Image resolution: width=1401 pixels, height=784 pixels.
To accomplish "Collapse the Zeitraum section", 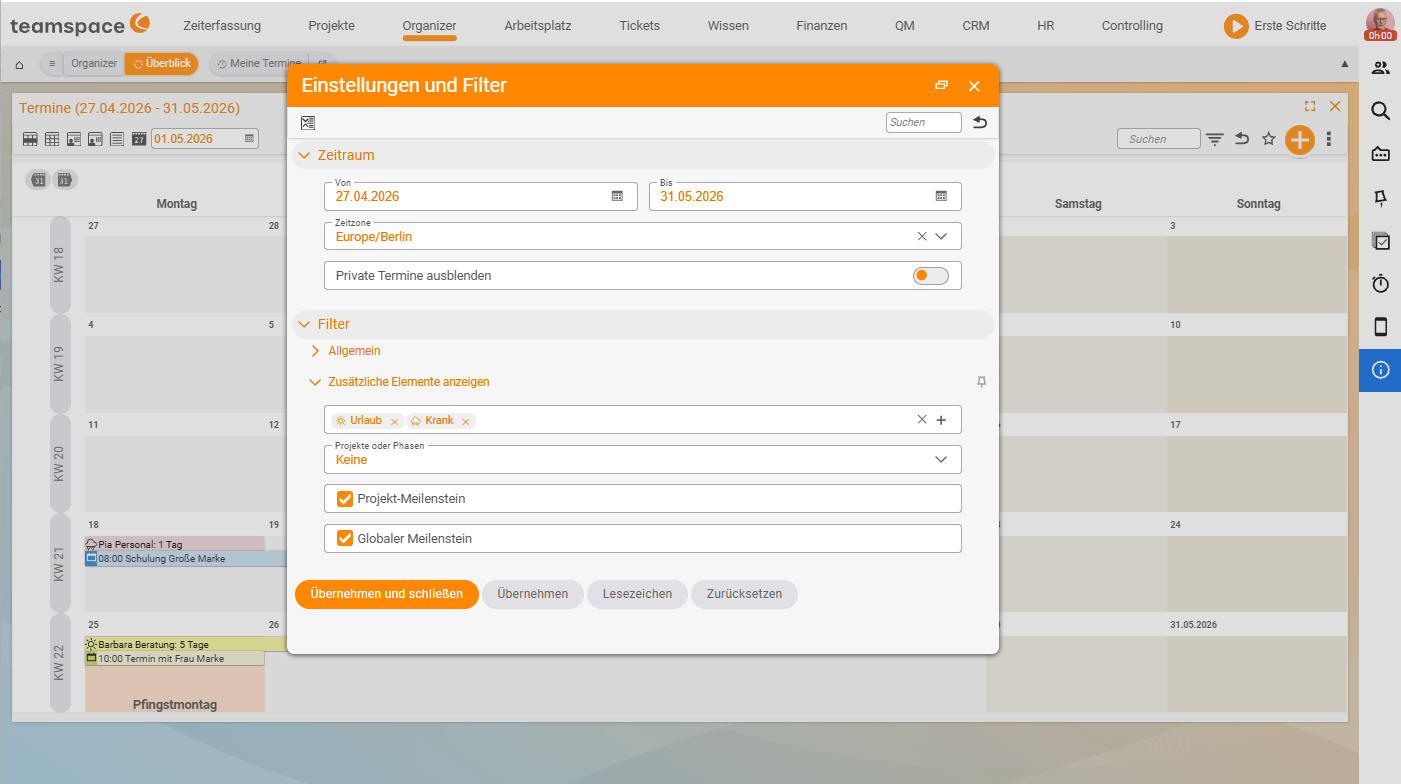I will [x=305, y=155].
